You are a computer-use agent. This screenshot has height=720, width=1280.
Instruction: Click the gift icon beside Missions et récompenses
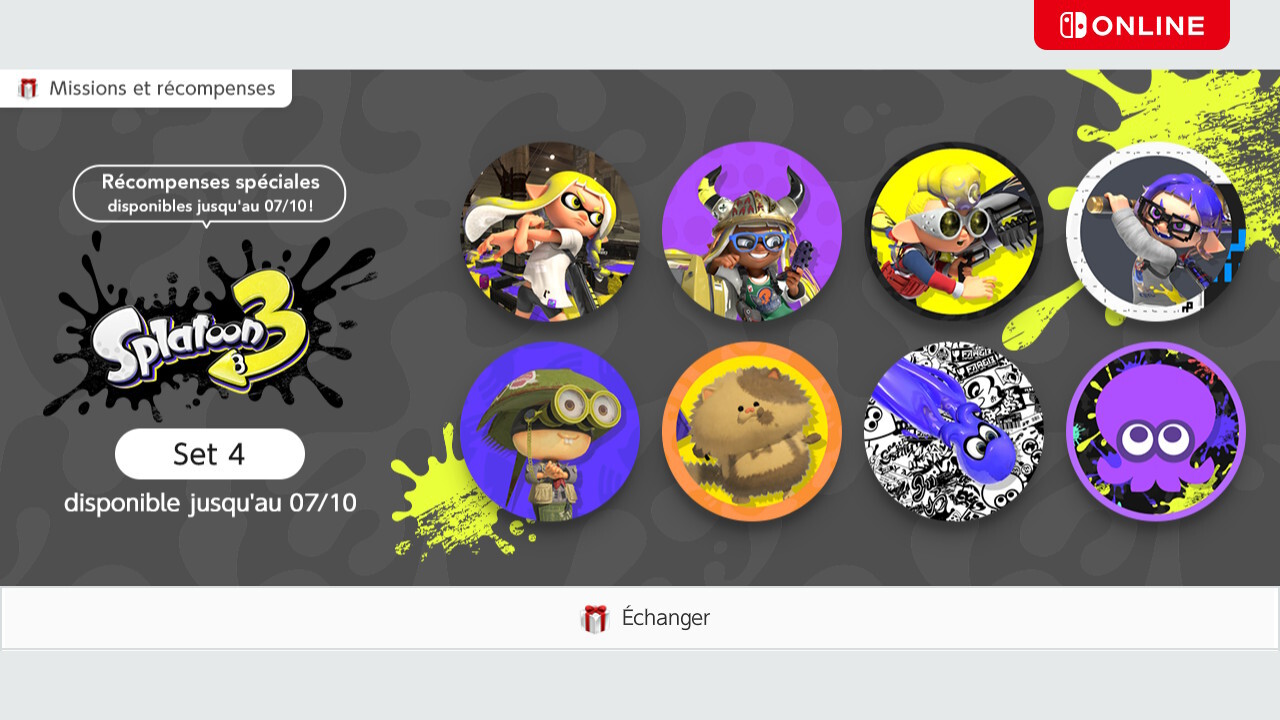click(28, 89)
